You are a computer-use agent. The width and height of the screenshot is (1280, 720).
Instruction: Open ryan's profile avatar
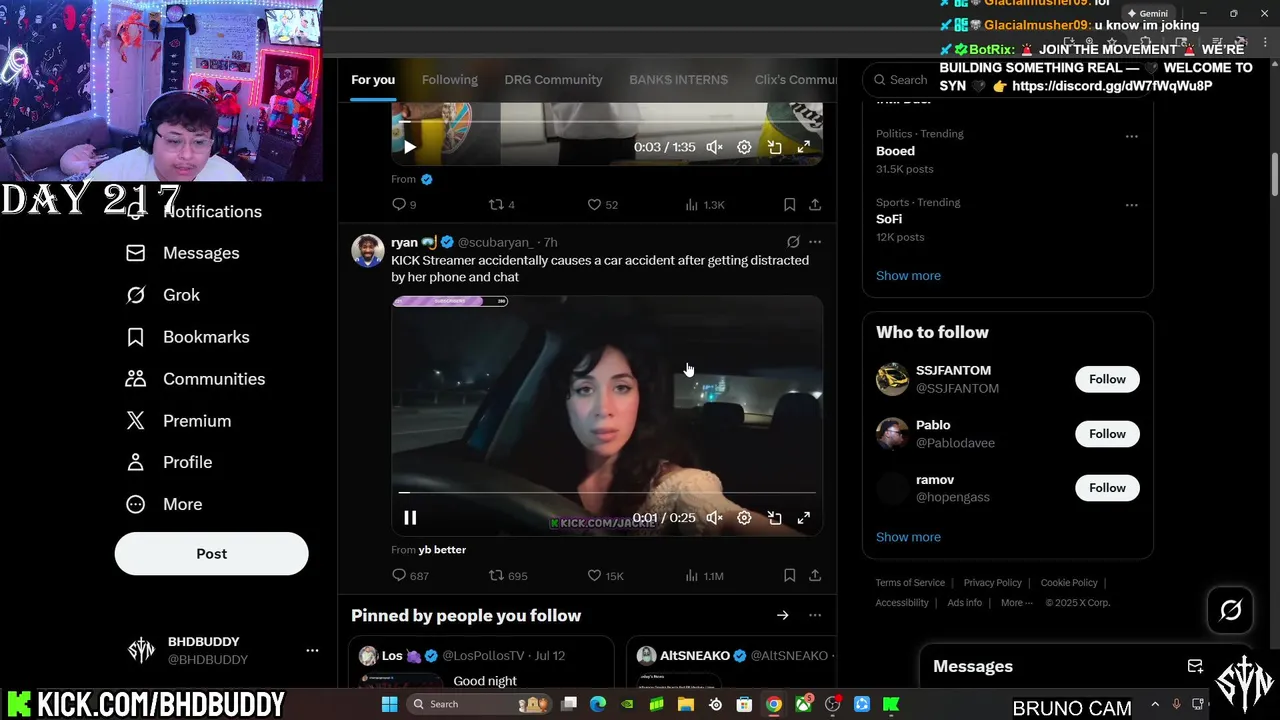[368, 251]
